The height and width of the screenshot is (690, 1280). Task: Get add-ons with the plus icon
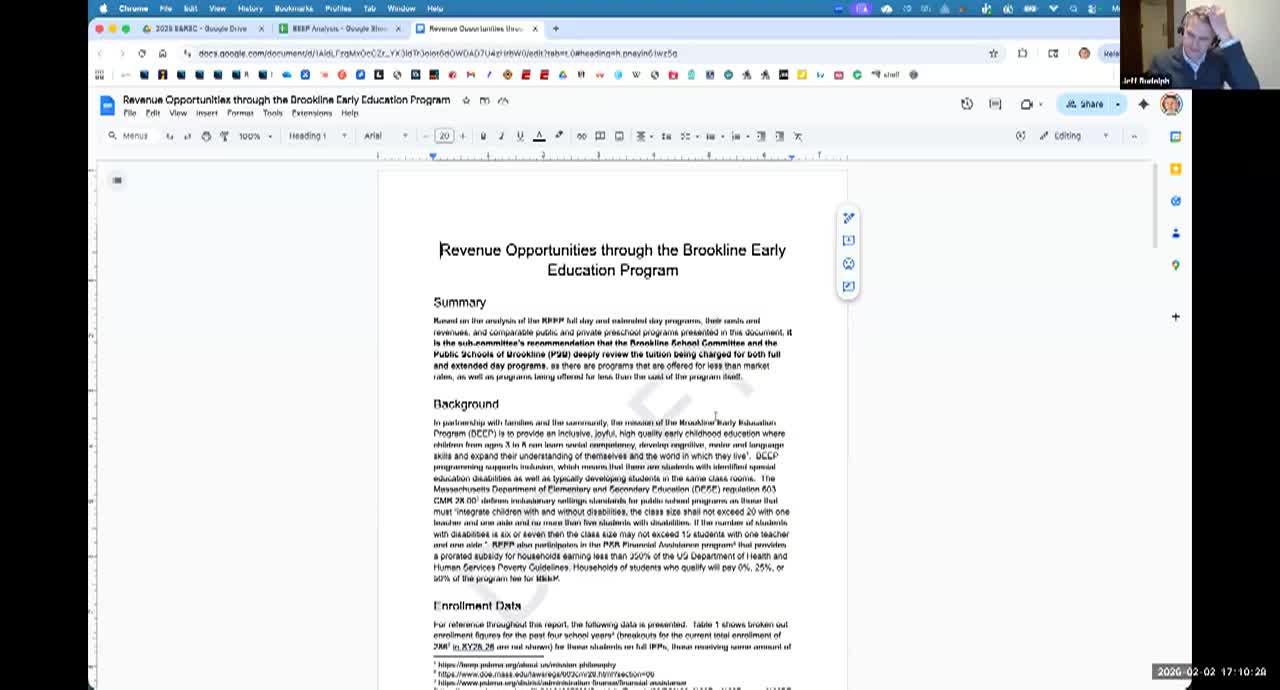(x=1176, y=317)
